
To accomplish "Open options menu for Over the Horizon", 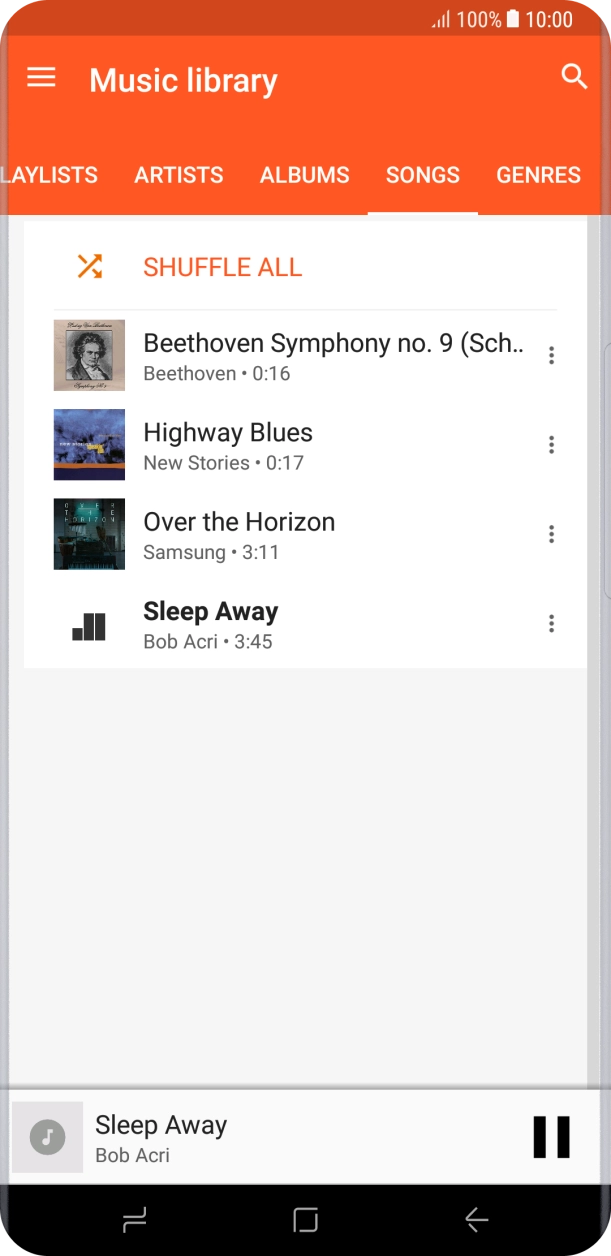I will (551, 534).
